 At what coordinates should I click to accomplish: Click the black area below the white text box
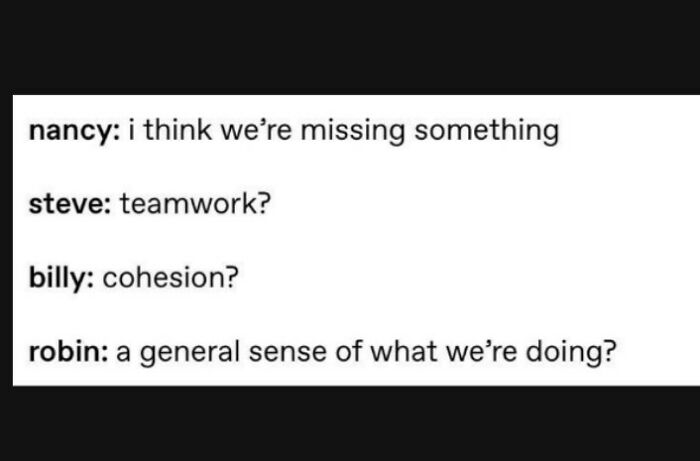point(350,425)
